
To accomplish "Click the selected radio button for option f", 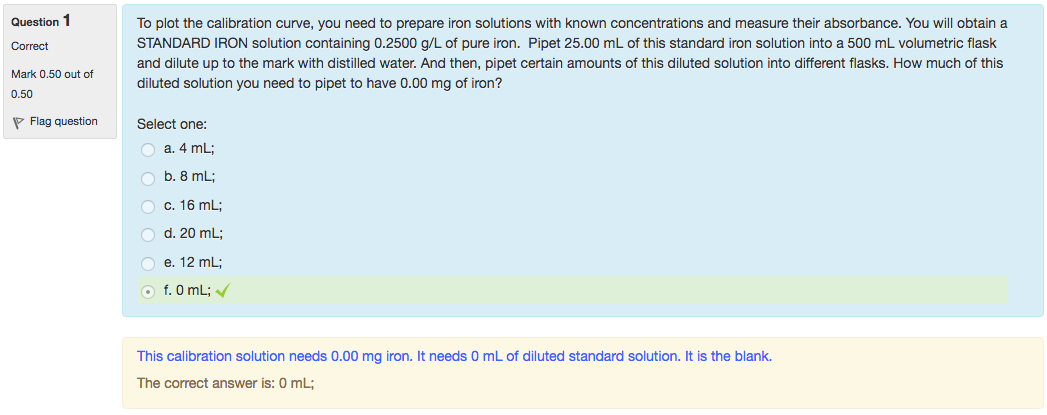I will [x=148, y=292].
